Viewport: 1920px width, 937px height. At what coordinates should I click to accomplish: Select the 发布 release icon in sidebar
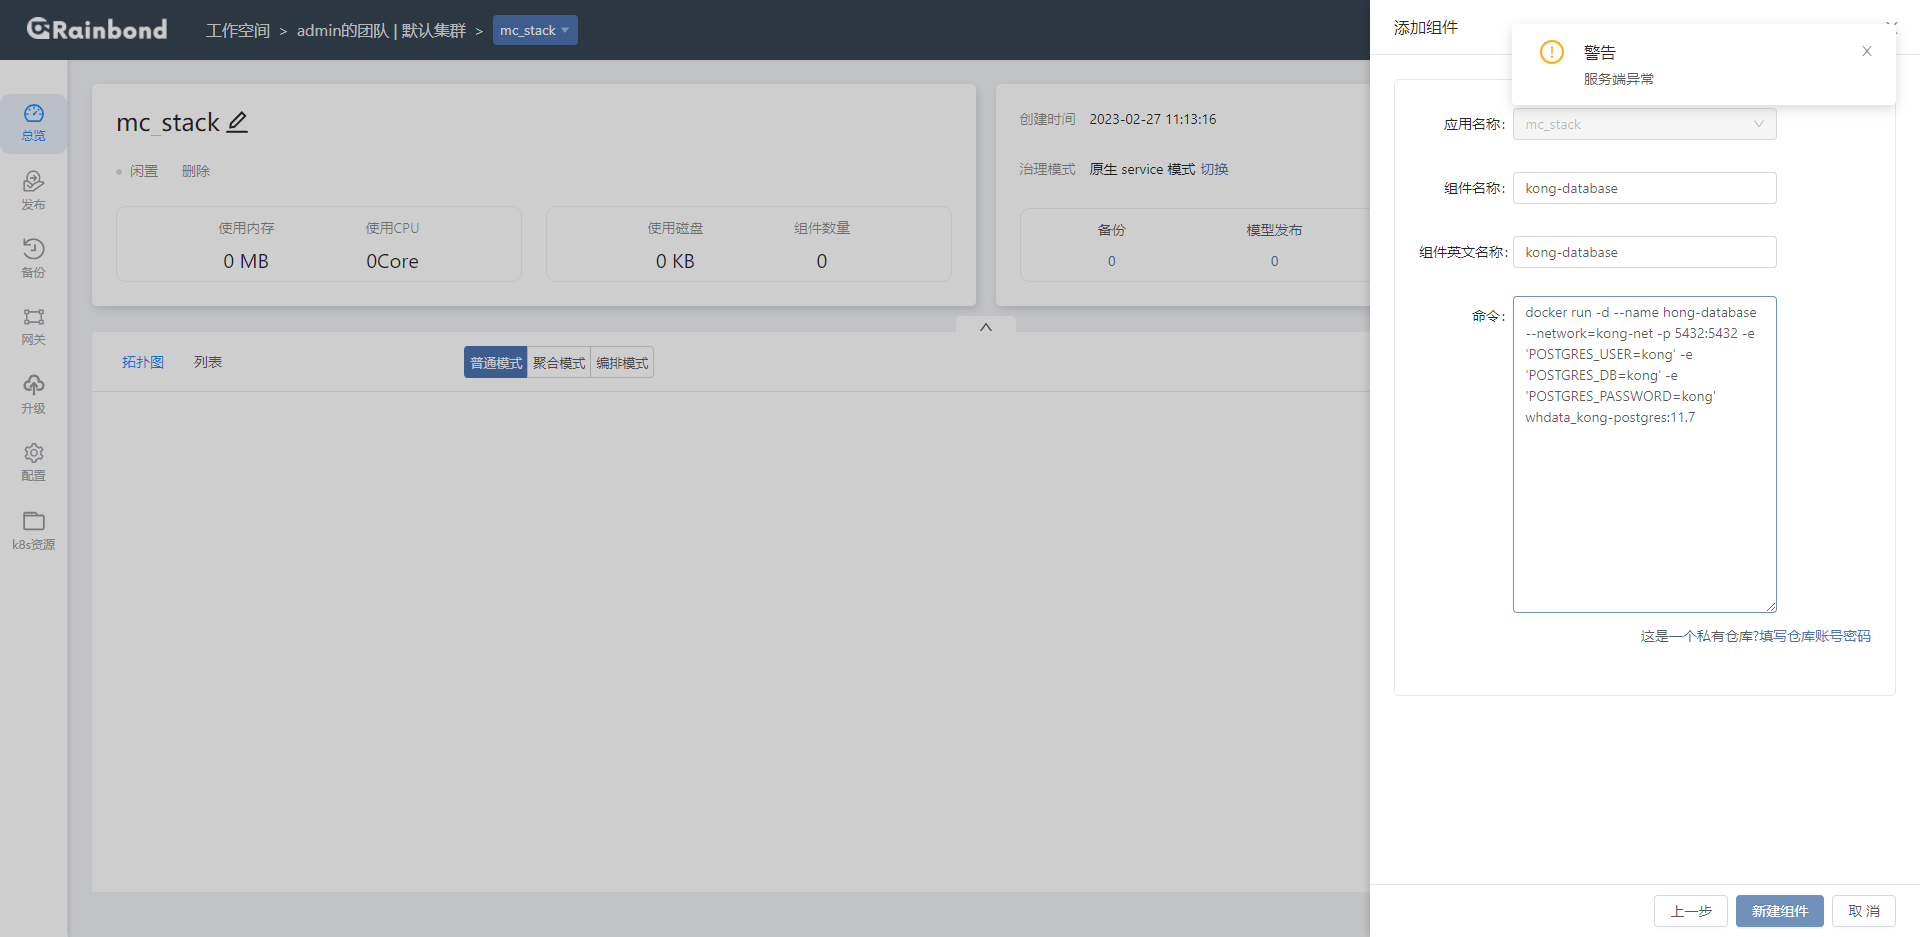[x=33, y=191]
